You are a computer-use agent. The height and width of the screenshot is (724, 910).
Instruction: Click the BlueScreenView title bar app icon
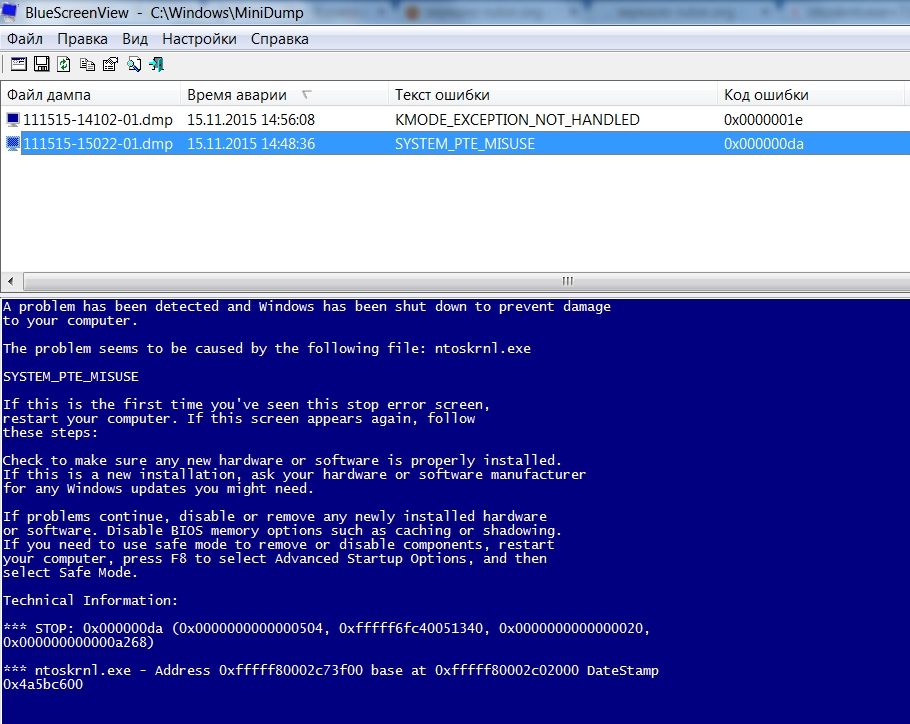click(x=9, y=12)
